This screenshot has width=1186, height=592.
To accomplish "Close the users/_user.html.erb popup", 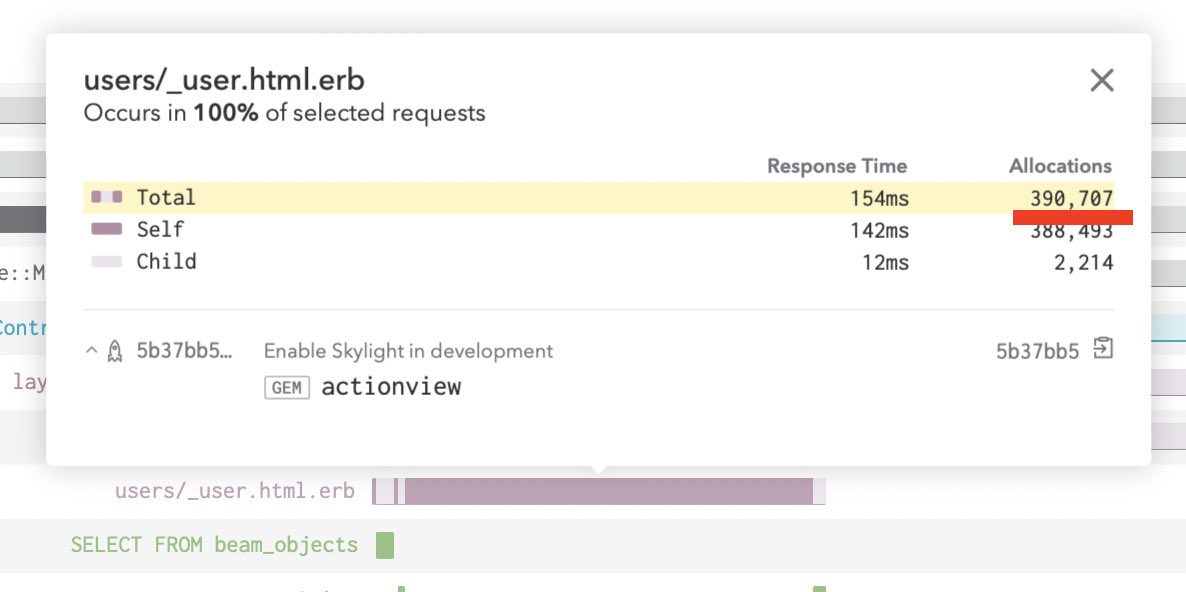I will [x=1101, y=80].
